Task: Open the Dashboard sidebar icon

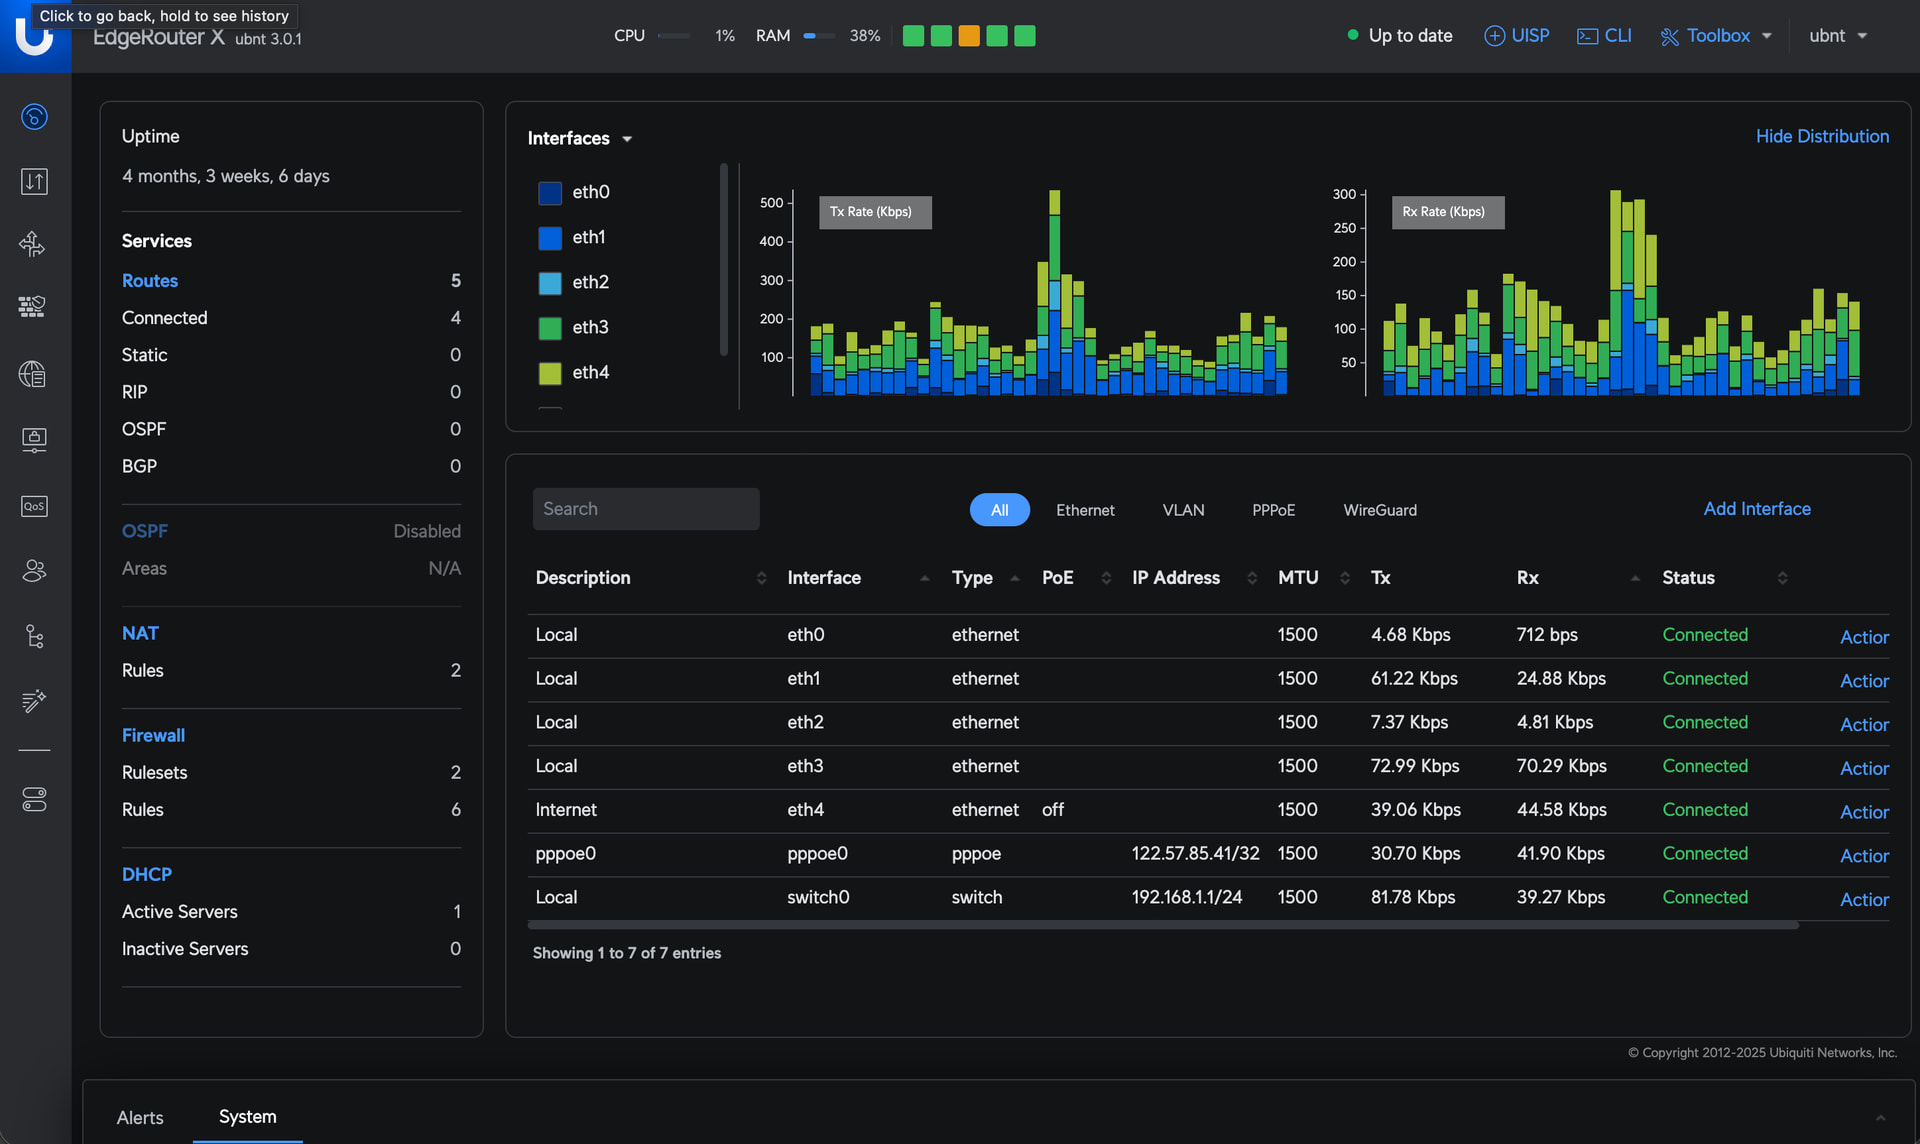Action: coord(34,117)
